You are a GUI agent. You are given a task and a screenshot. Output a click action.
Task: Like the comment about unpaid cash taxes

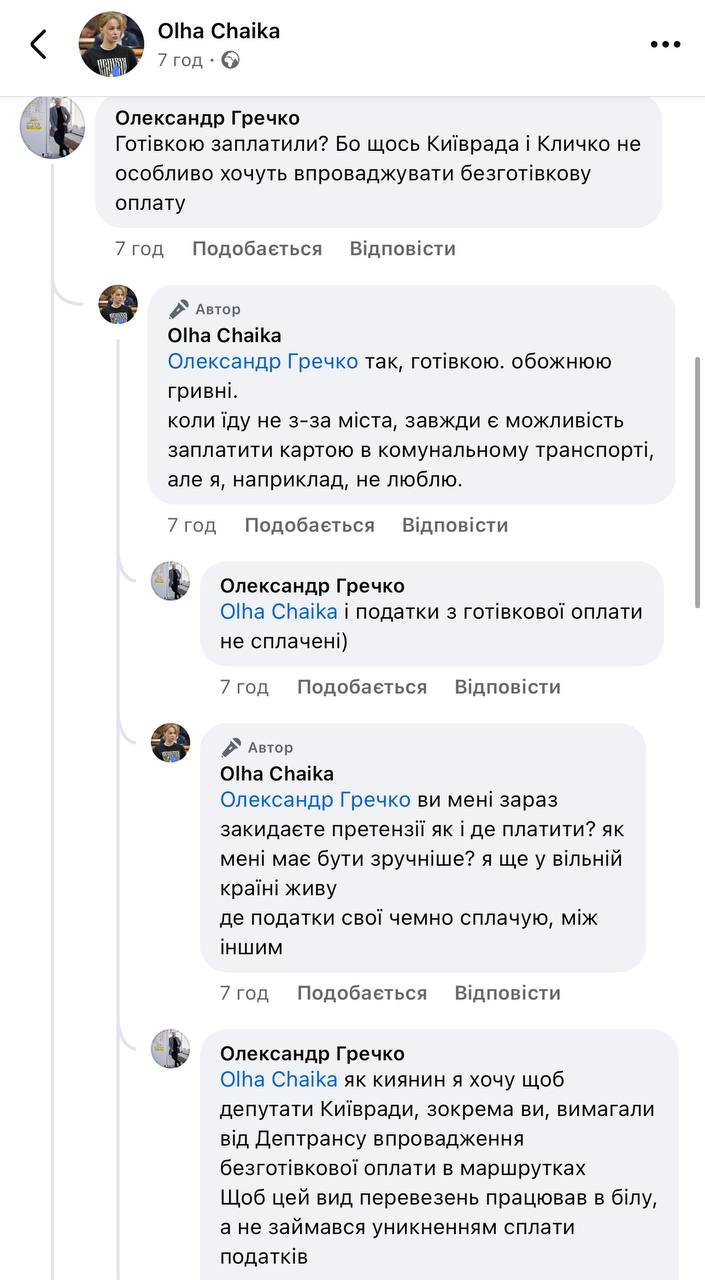click(362, 687)
